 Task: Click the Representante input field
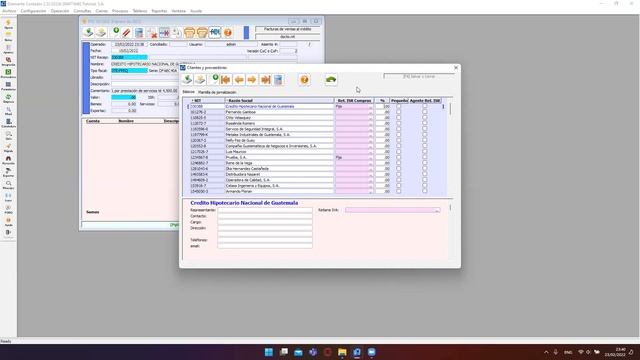265,210
